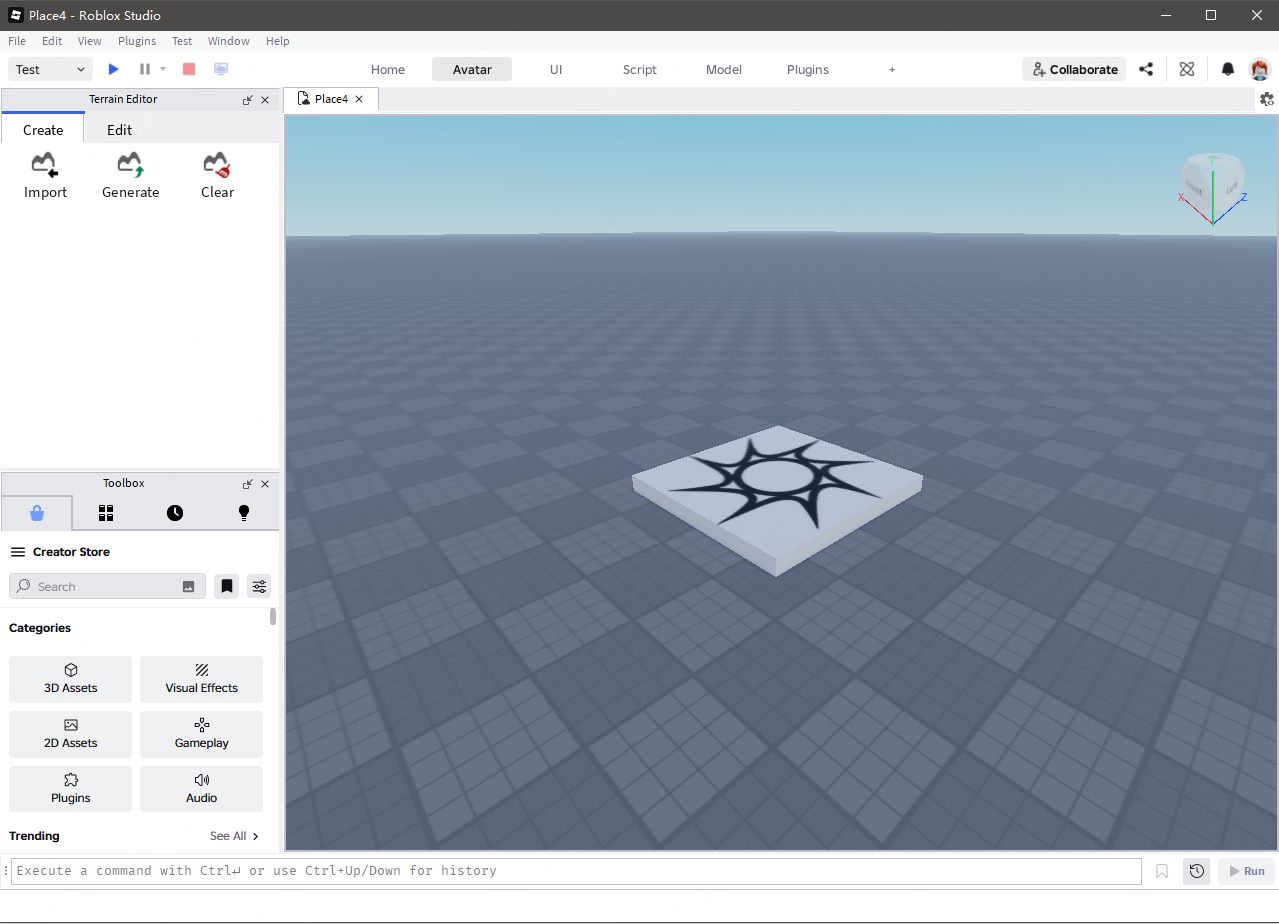
Task: Close the Place4 tab
Action: [x=359, y=99]
